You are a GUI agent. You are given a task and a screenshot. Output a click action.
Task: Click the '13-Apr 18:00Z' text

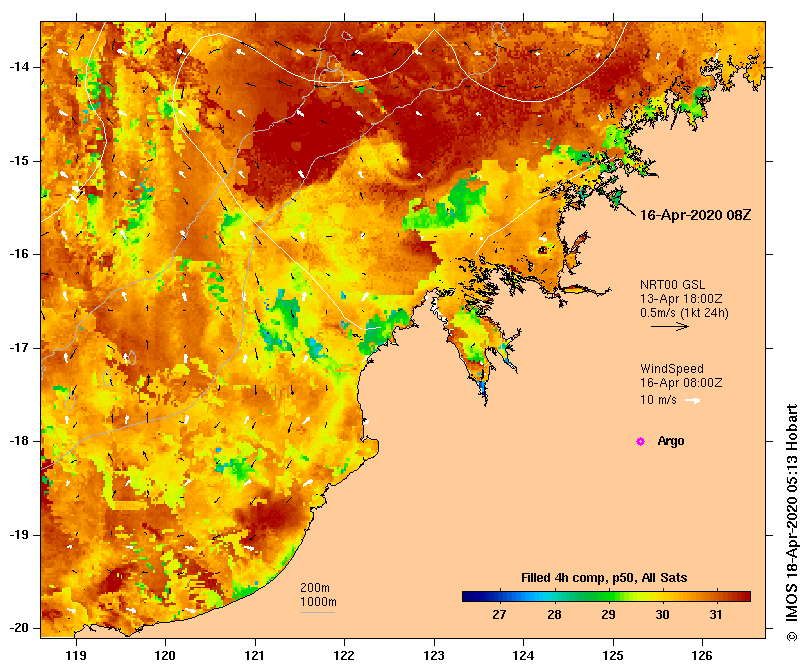pyautogui.click(x=681, y=299)
